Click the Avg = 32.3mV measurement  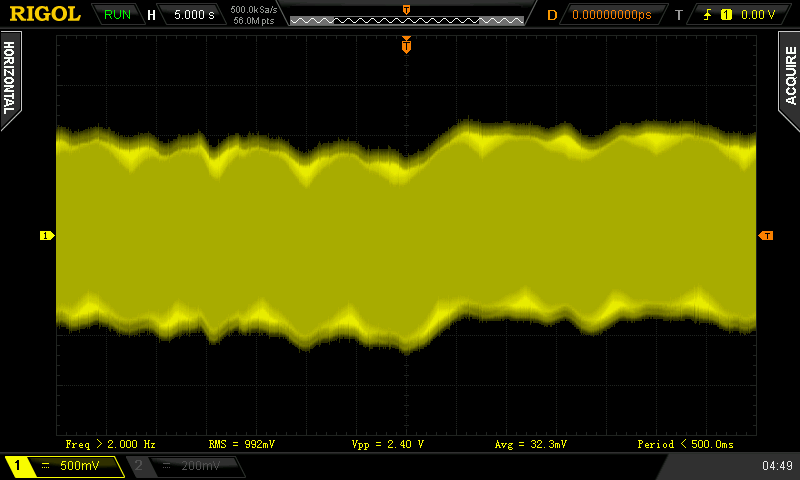pyautogui.click(x=531, y=444)
